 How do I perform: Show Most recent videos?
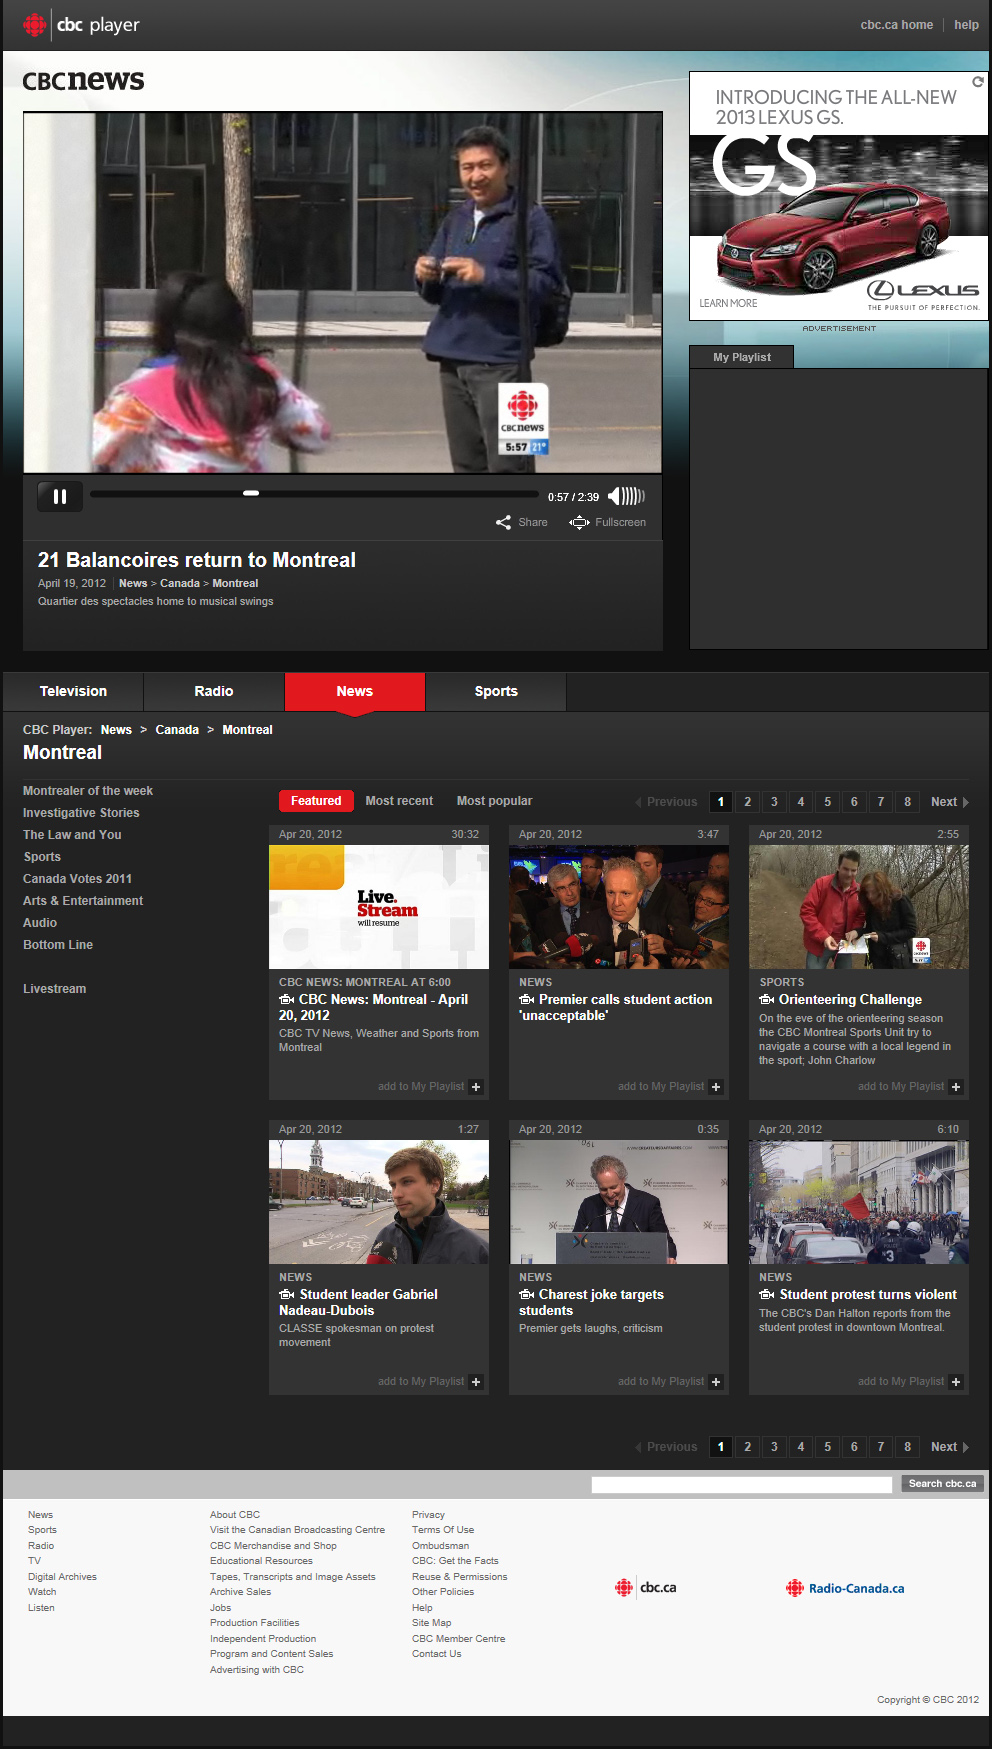[x=399, y=801]
